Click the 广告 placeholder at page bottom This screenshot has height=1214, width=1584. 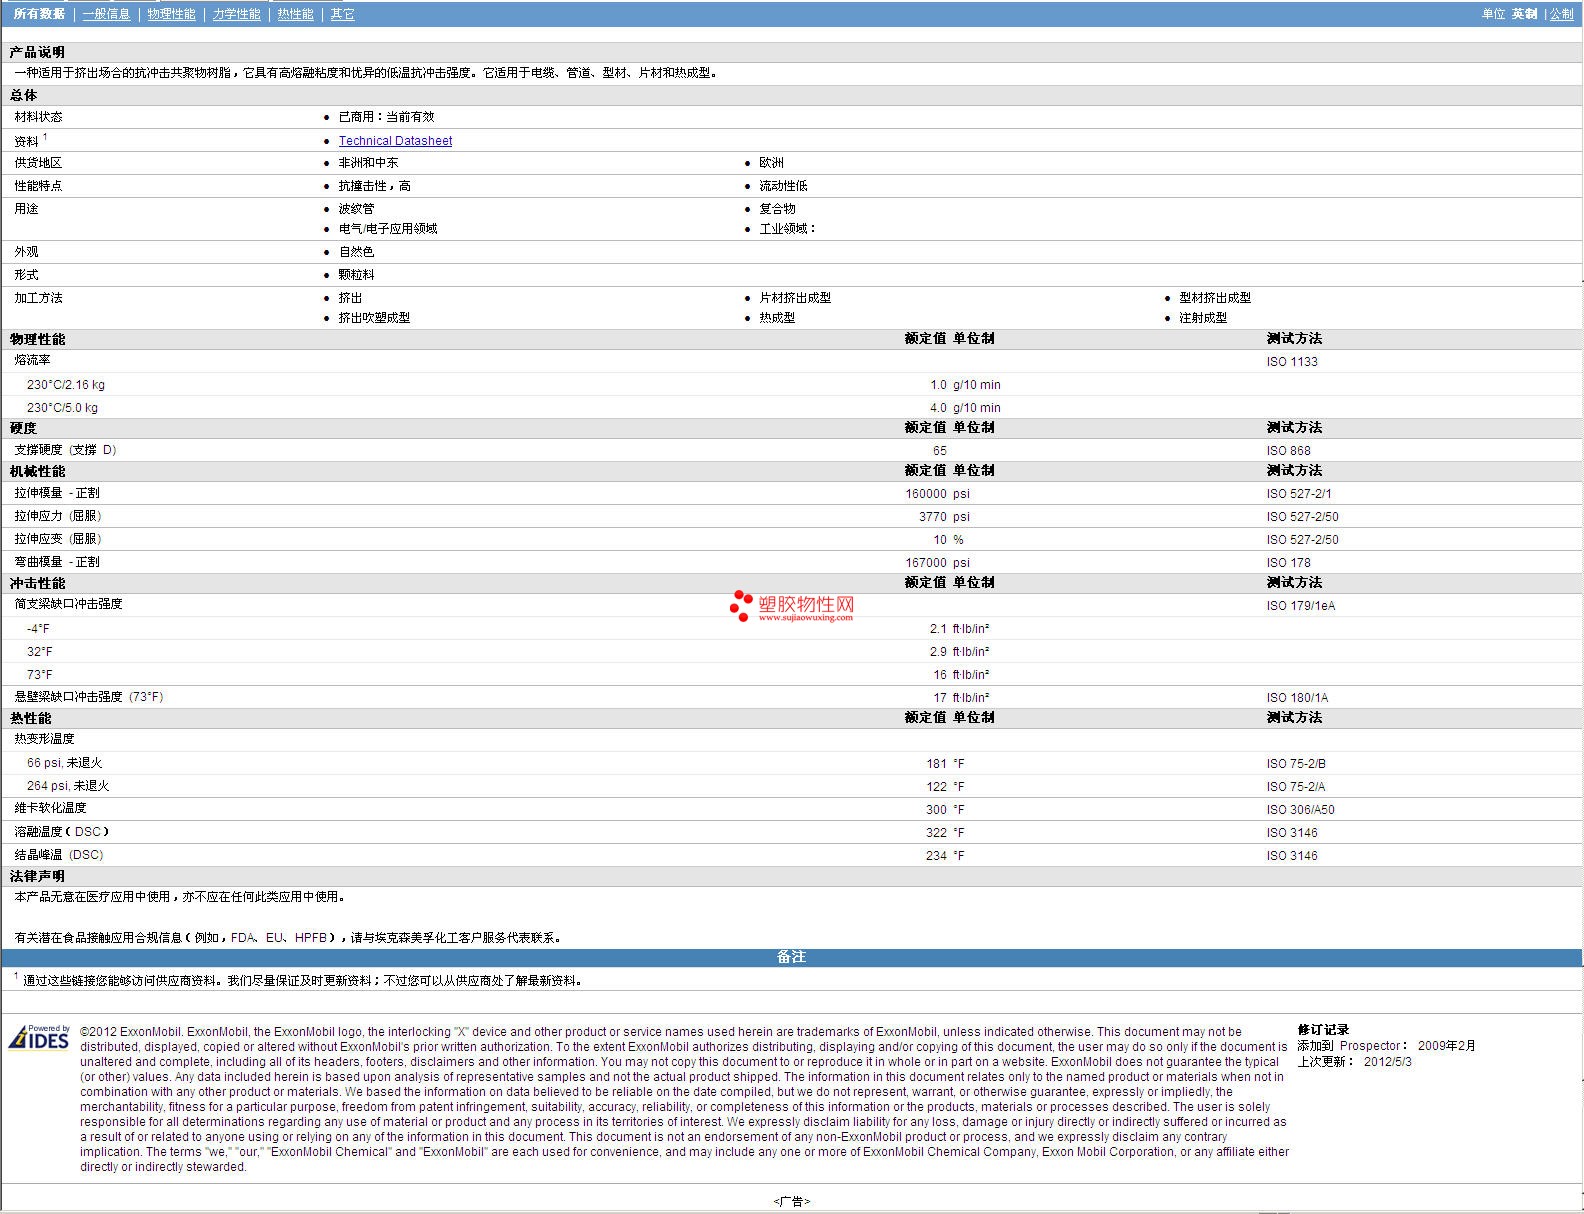(x=791, y=1201)
